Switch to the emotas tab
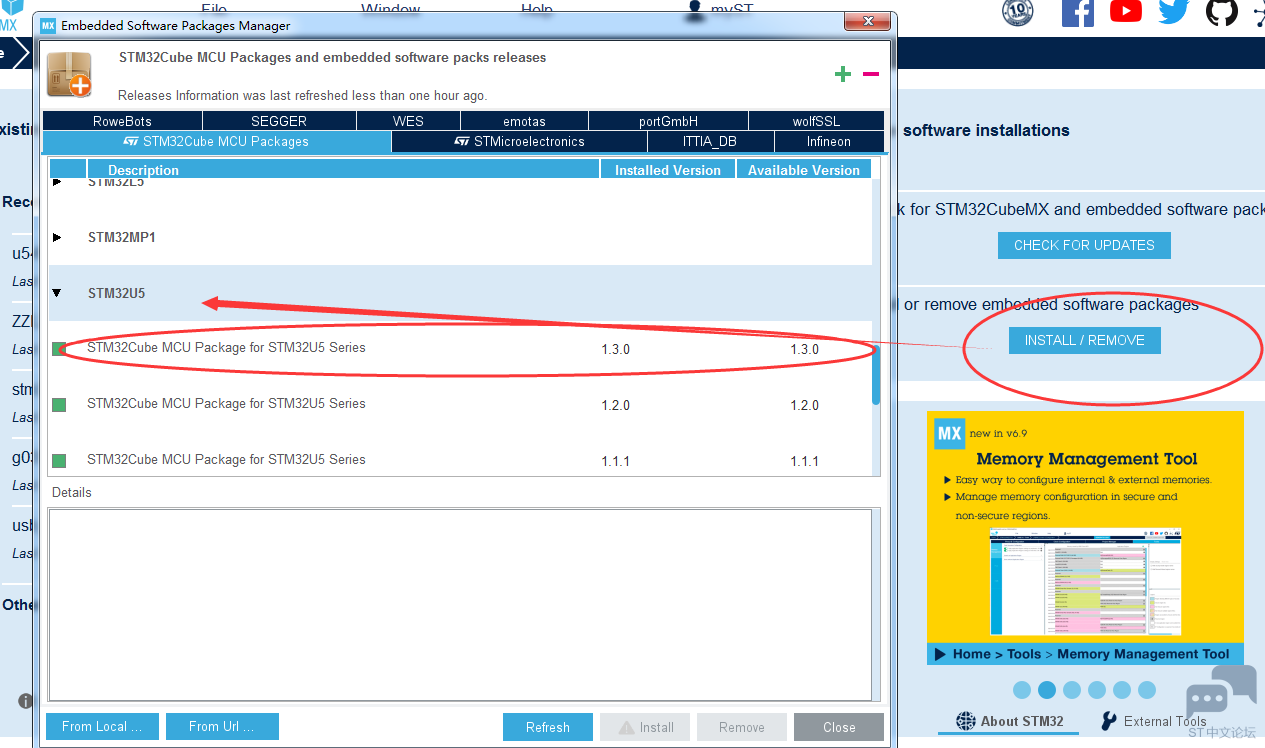 pos(524,121)
